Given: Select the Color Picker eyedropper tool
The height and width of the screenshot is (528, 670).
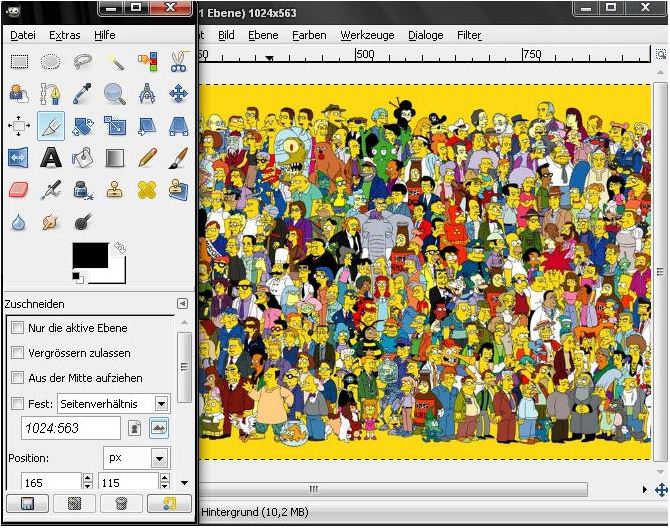Looking at the screenshot, I should tap(82, 94).
